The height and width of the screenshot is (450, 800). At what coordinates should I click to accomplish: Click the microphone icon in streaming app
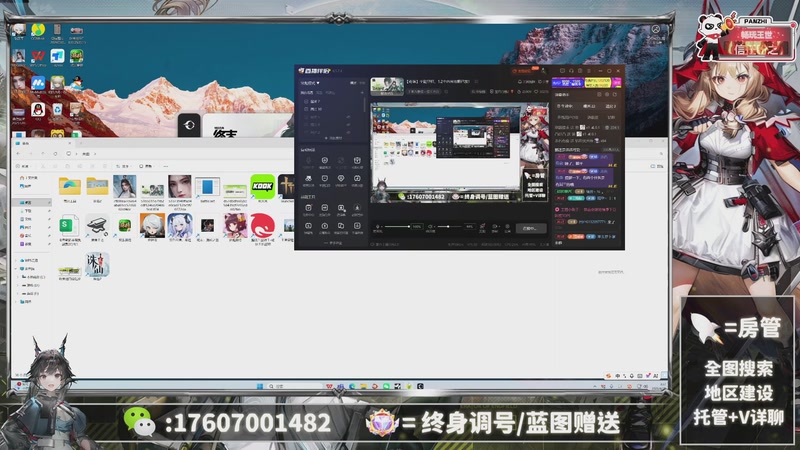click(378, 227)
